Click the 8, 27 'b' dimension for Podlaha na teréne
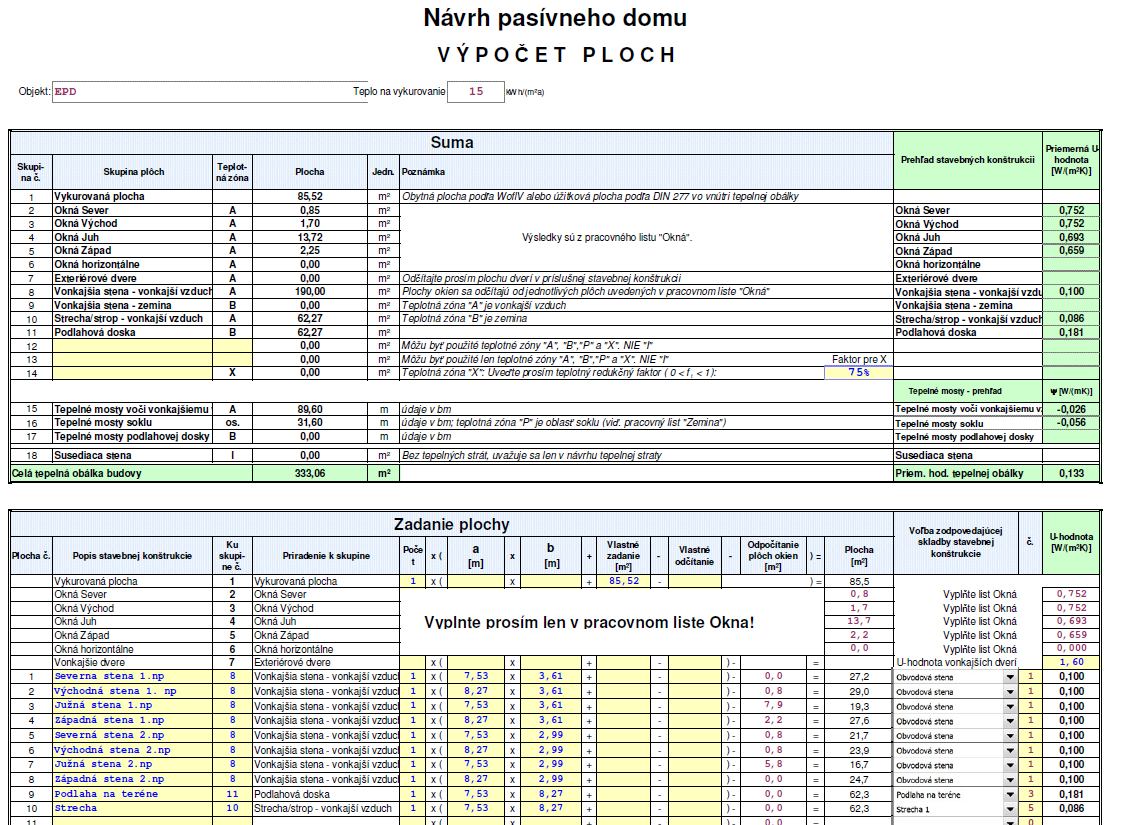Image resolution: width=1124 pixels, height=825 pixels. (551, 793)
